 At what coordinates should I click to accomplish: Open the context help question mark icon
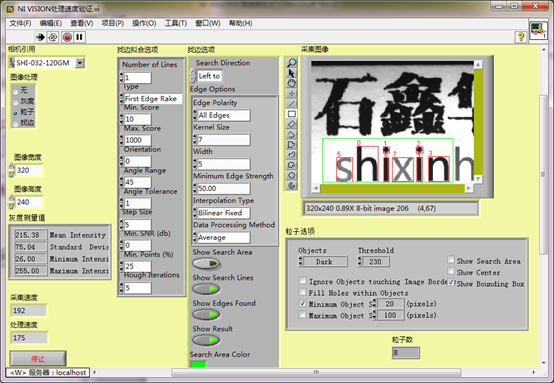tap(520, 36)
